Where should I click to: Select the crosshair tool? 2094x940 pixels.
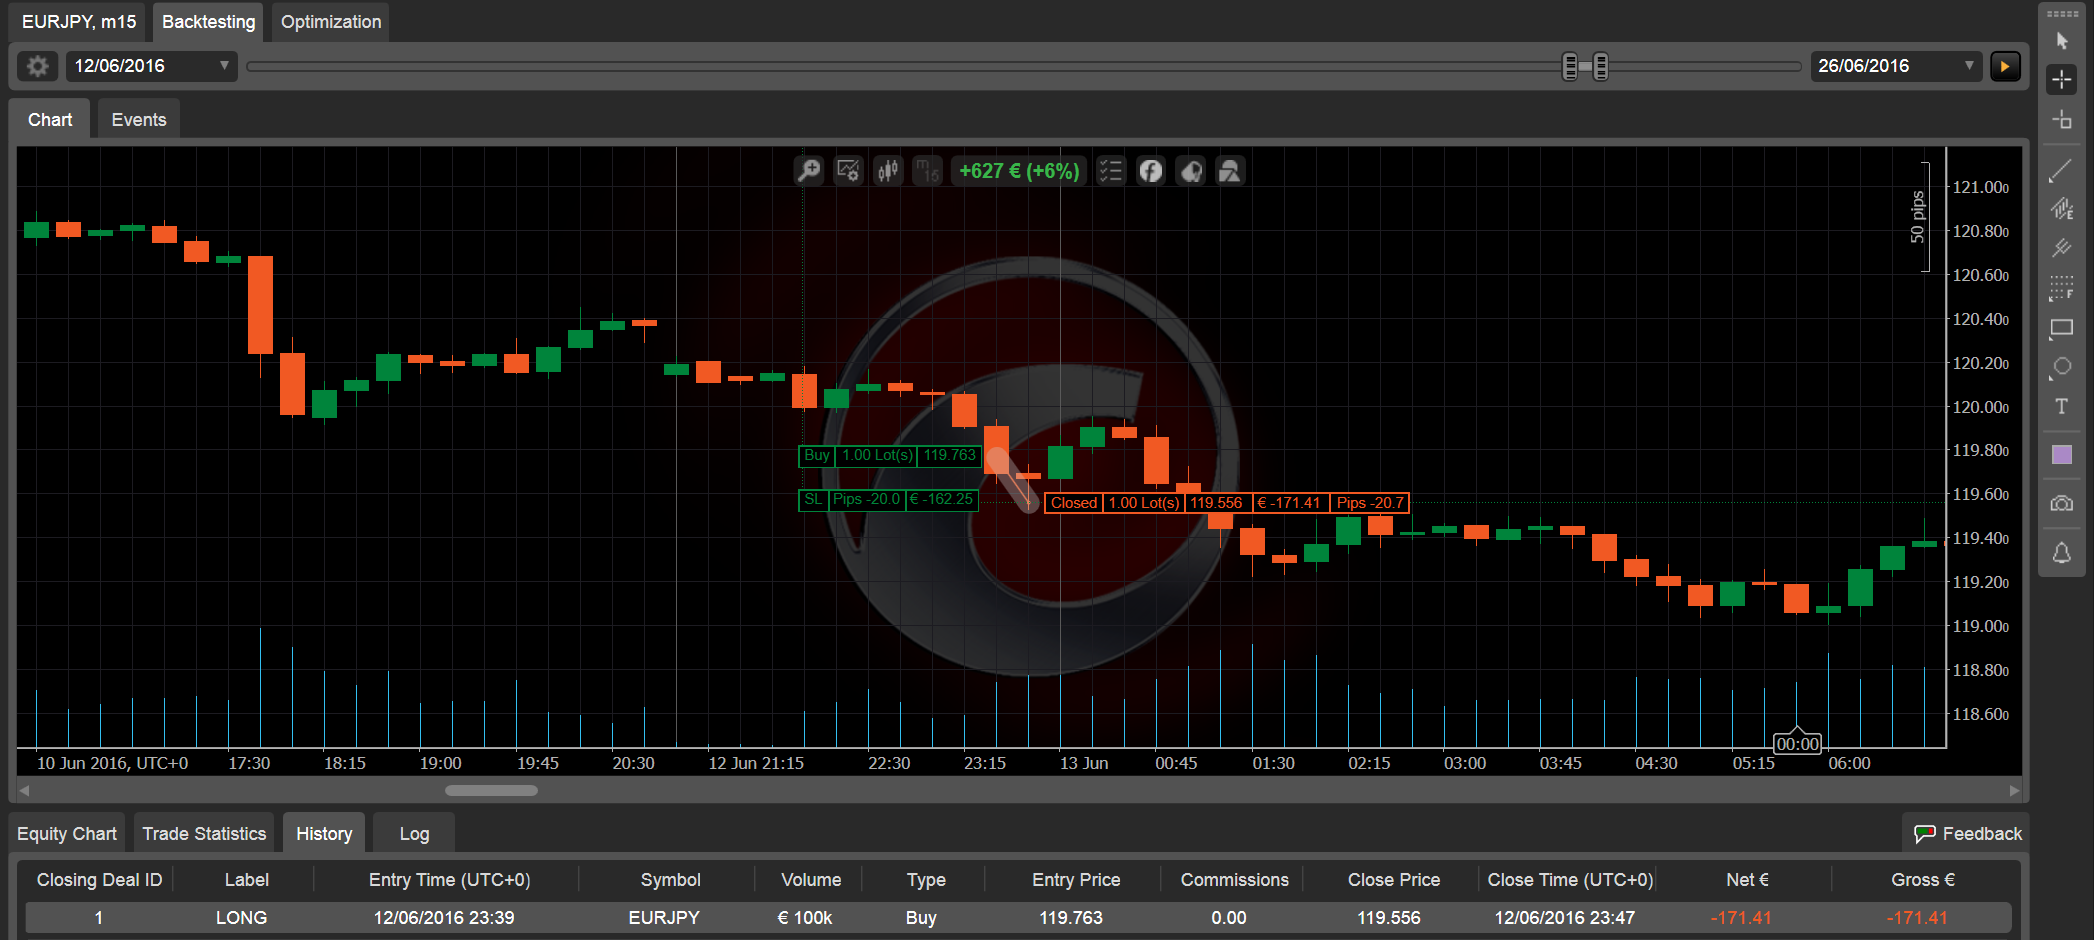(x=2062, y=80)
